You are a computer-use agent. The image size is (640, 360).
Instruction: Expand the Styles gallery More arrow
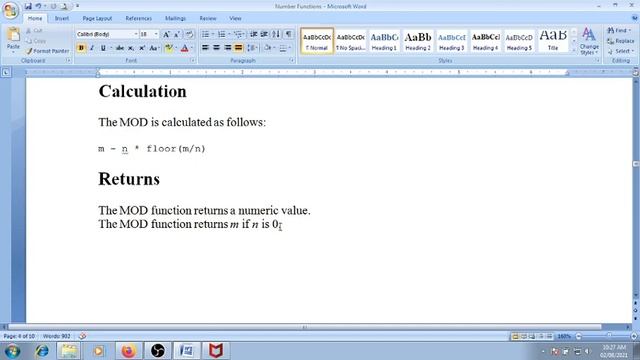[x=574, y=50]
